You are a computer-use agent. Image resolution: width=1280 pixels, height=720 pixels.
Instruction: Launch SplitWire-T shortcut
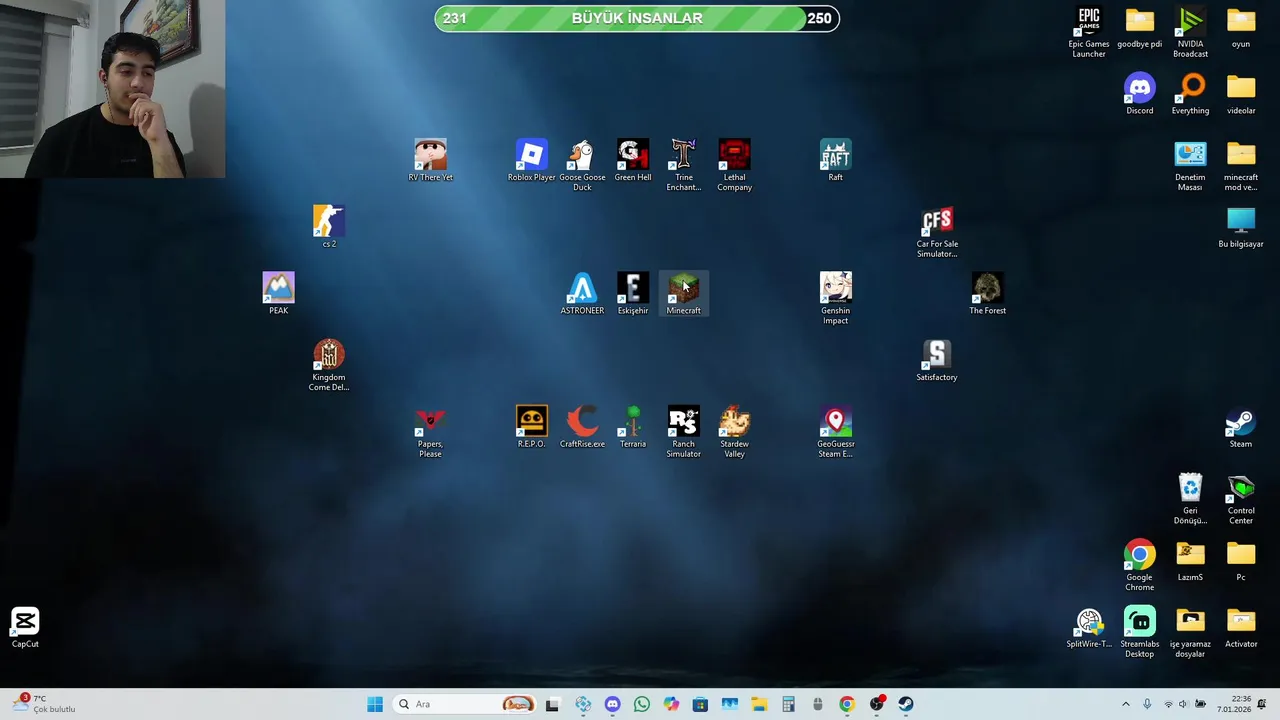(1088, 627)
